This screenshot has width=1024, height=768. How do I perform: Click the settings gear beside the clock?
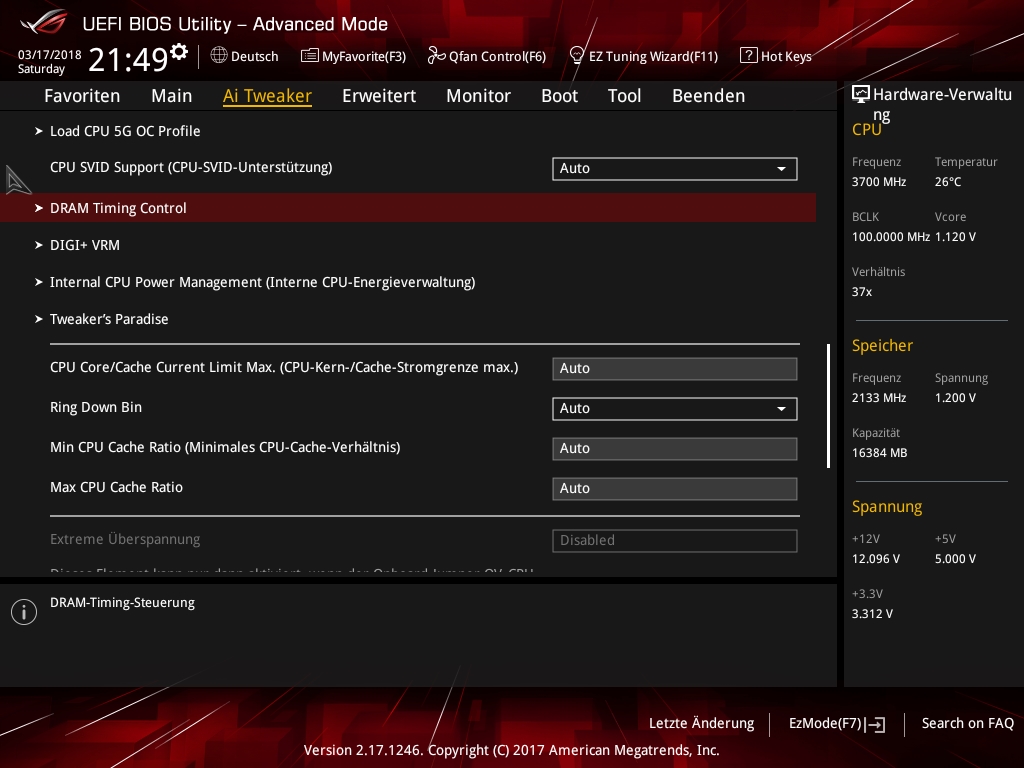179,51
